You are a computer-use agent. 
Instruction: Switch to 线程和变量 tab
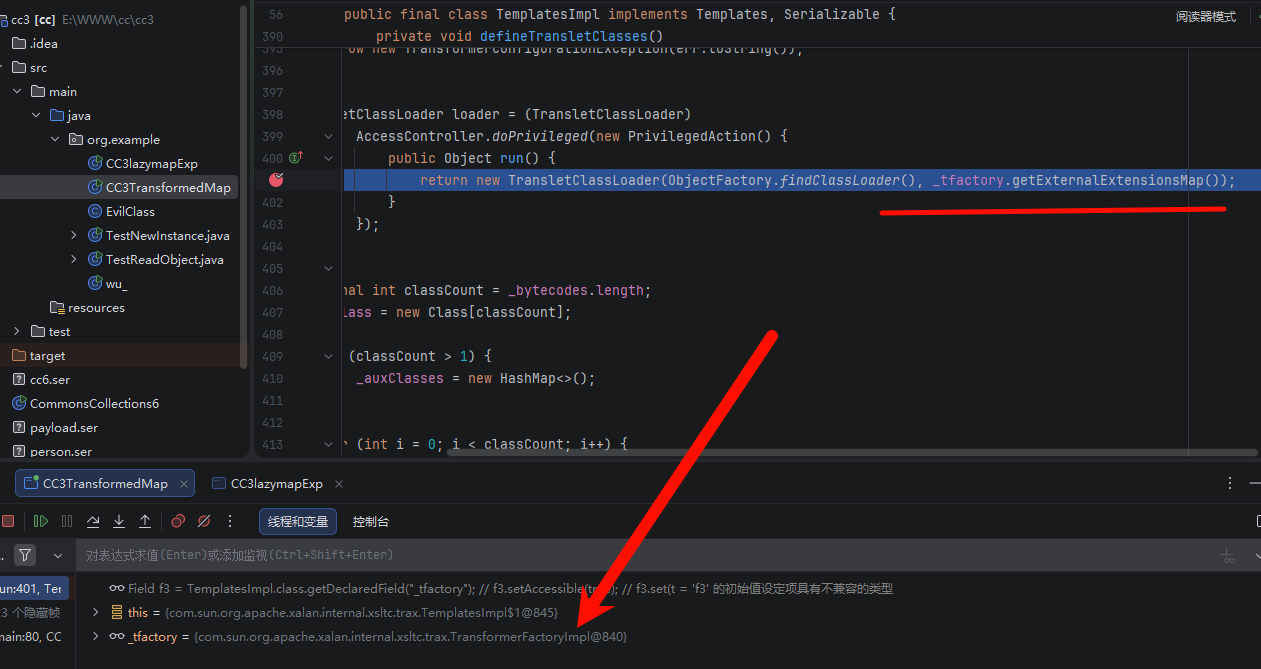click(x=298, y=521)
